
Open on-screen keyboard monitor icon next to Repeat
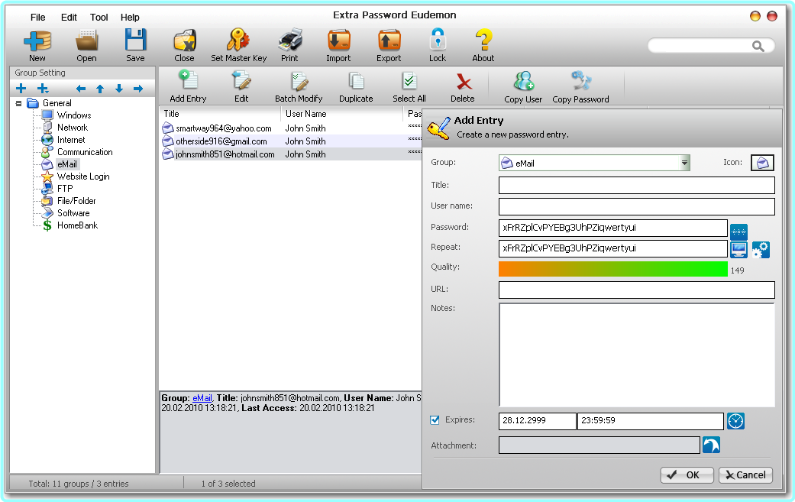(739, 249)
